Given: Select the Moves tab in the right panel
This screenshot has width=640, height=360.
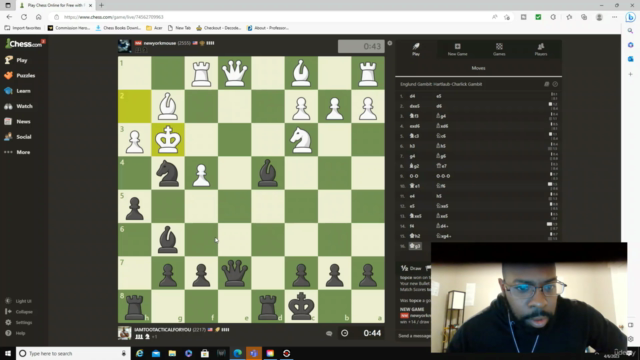Looking at the screenshot, I should click(x=478, y=68).
